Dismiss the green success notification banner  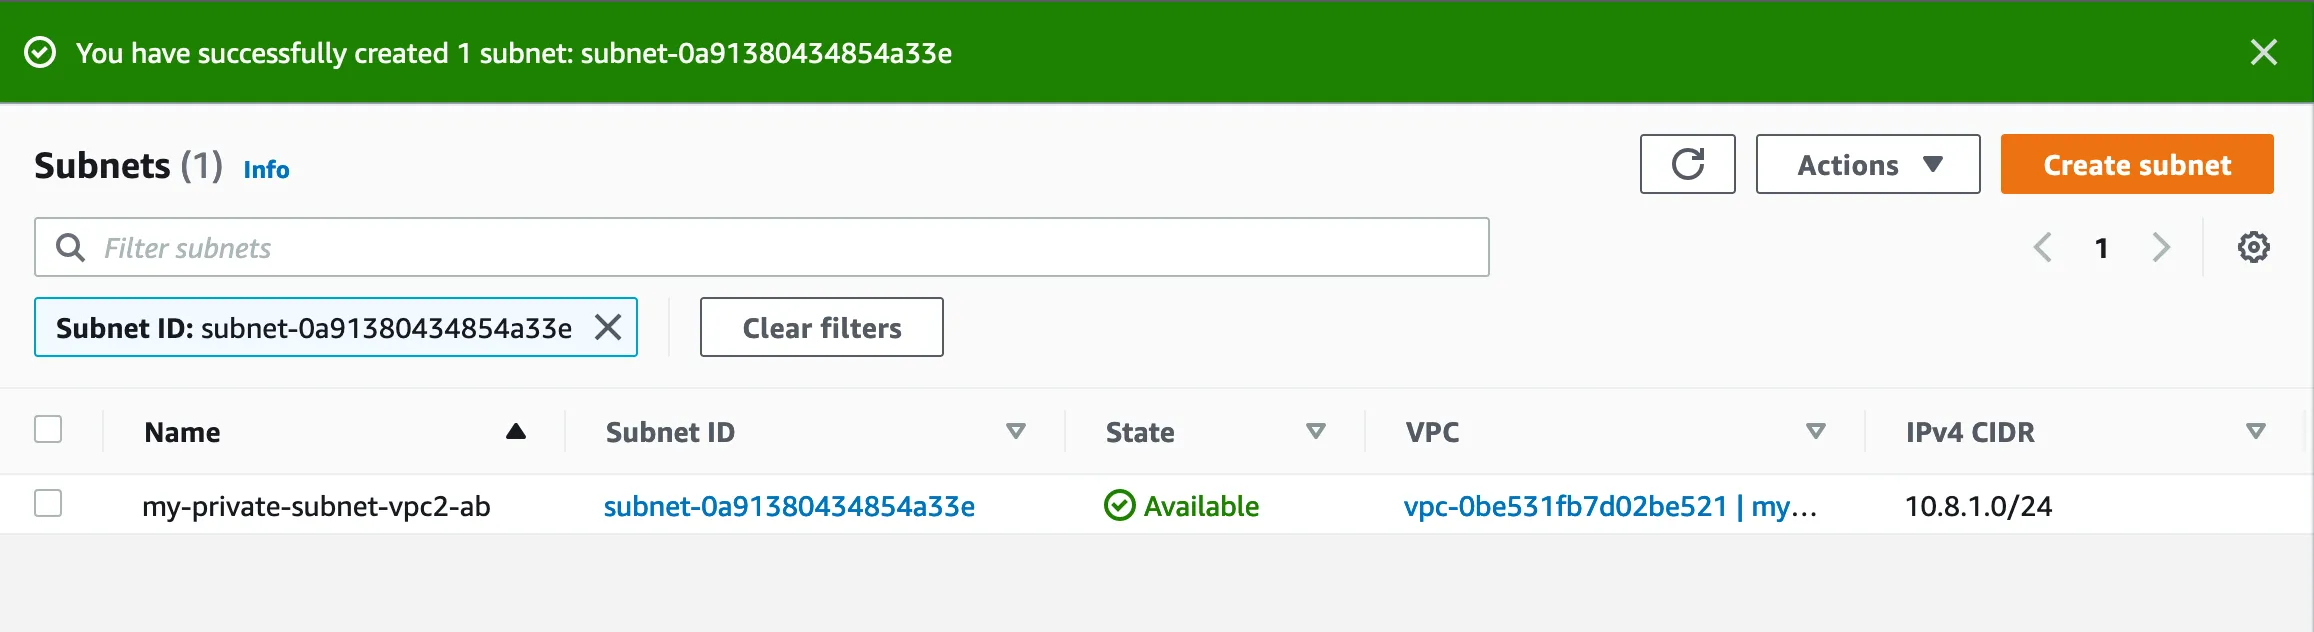pos(2263,52)
